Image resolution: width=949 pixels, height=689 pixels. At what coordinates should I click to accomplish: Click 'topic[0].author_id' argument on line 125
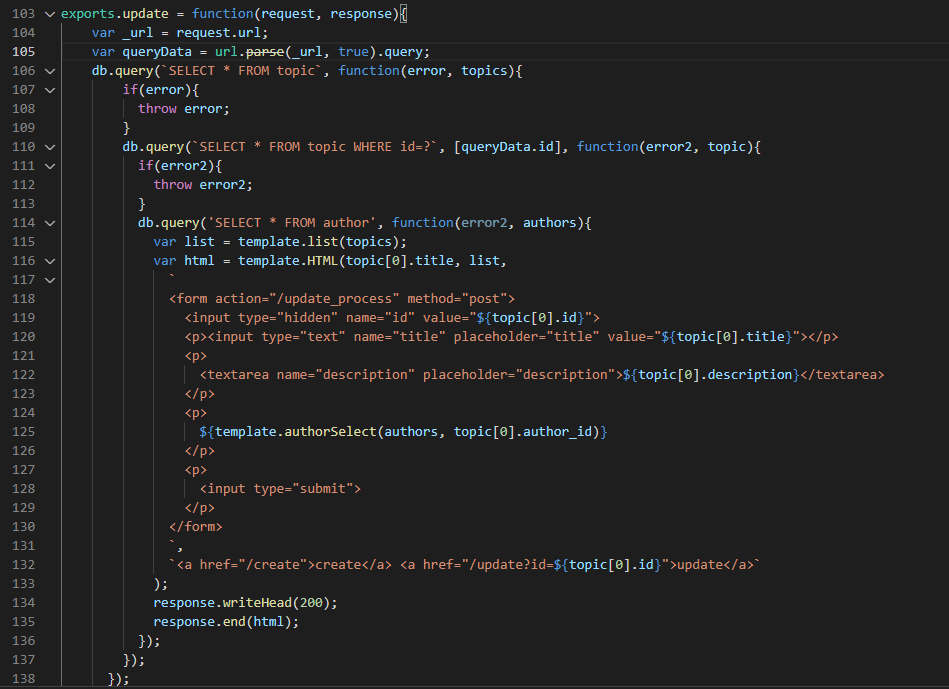point(523,432)
